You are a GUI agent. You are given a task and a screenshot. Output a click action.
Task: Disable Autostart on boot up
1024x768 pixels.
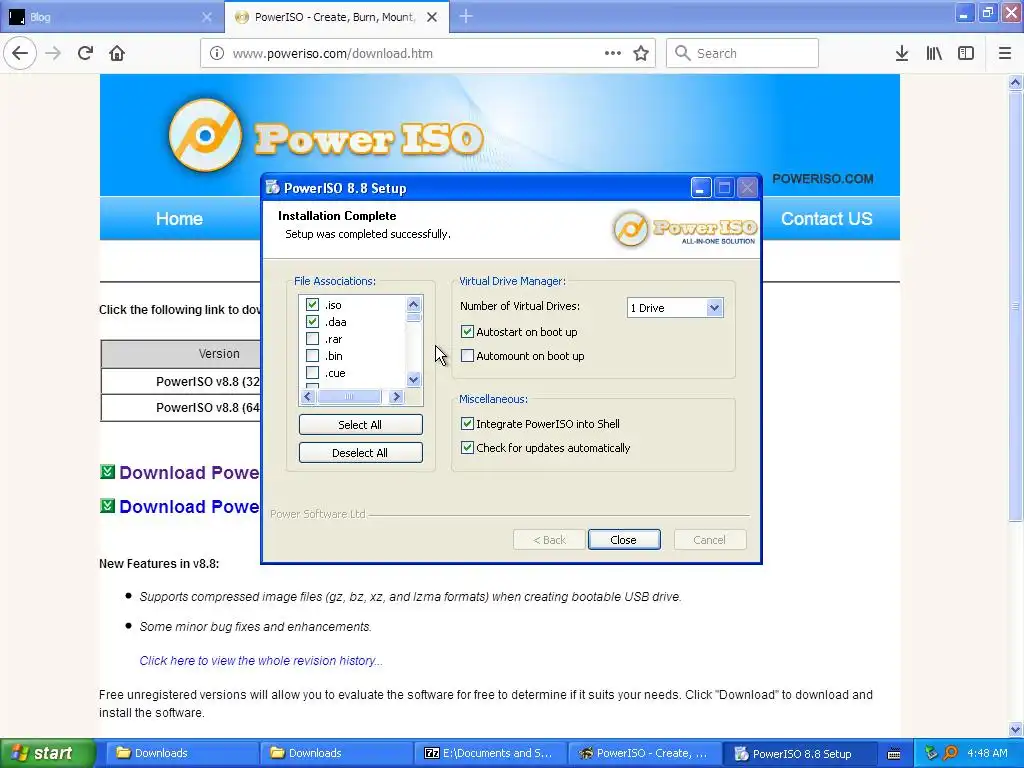467,332
